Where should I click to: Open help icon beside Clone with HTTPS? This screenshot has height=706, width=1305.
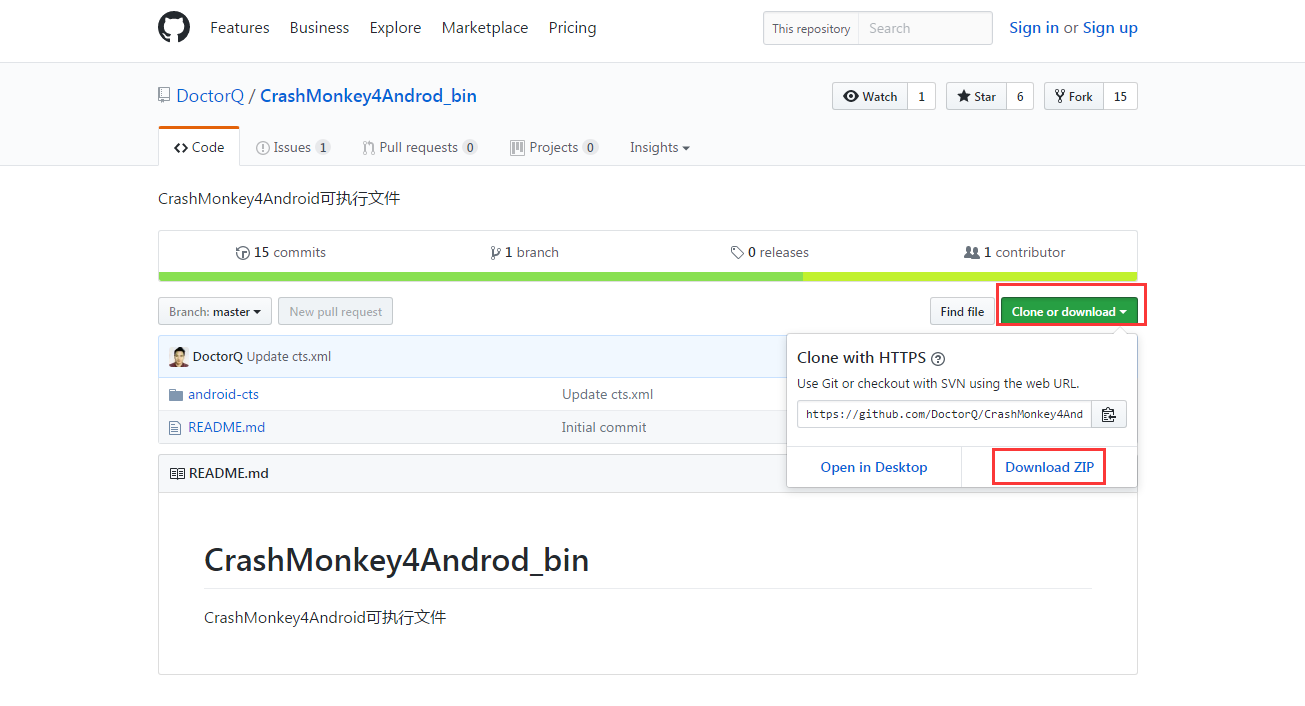(x=938, y=359)
